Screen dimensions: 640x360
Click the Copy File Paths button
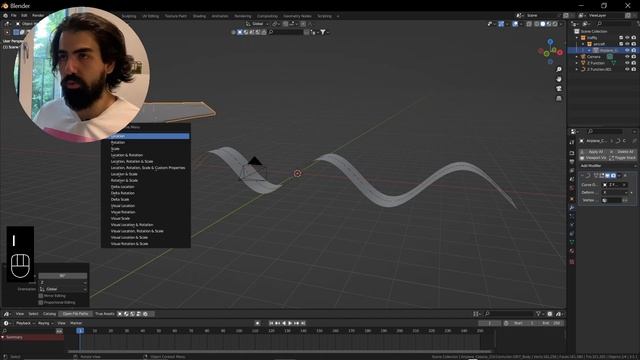click(76, 314)
